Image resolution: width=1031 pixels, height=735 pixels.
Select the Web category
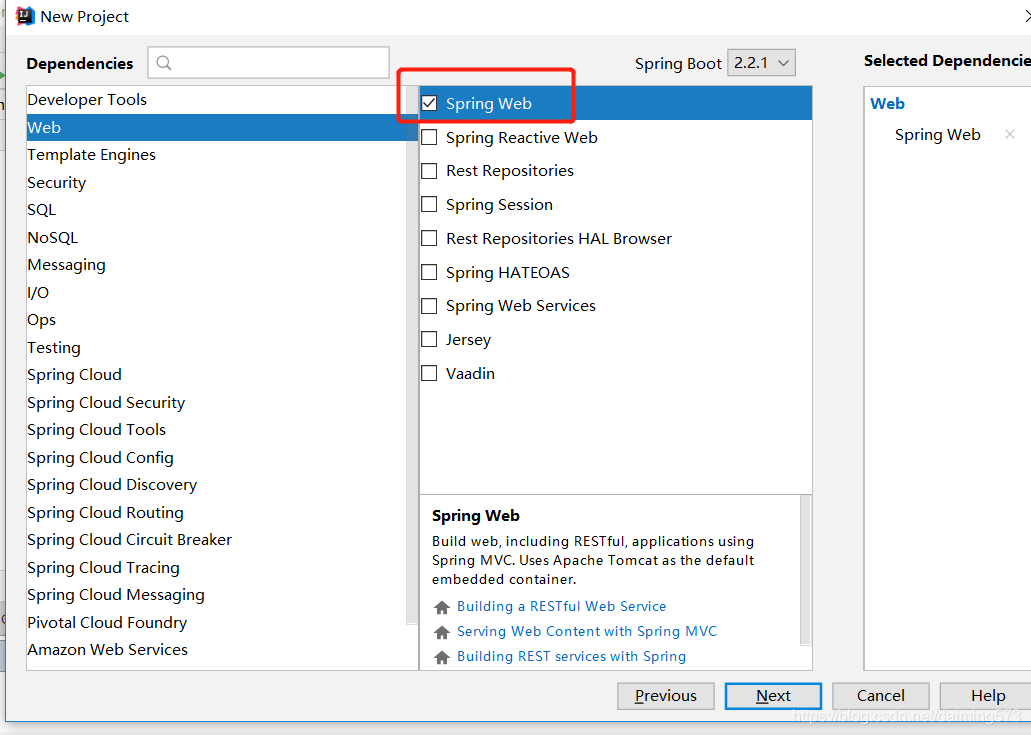click(216, 128)
